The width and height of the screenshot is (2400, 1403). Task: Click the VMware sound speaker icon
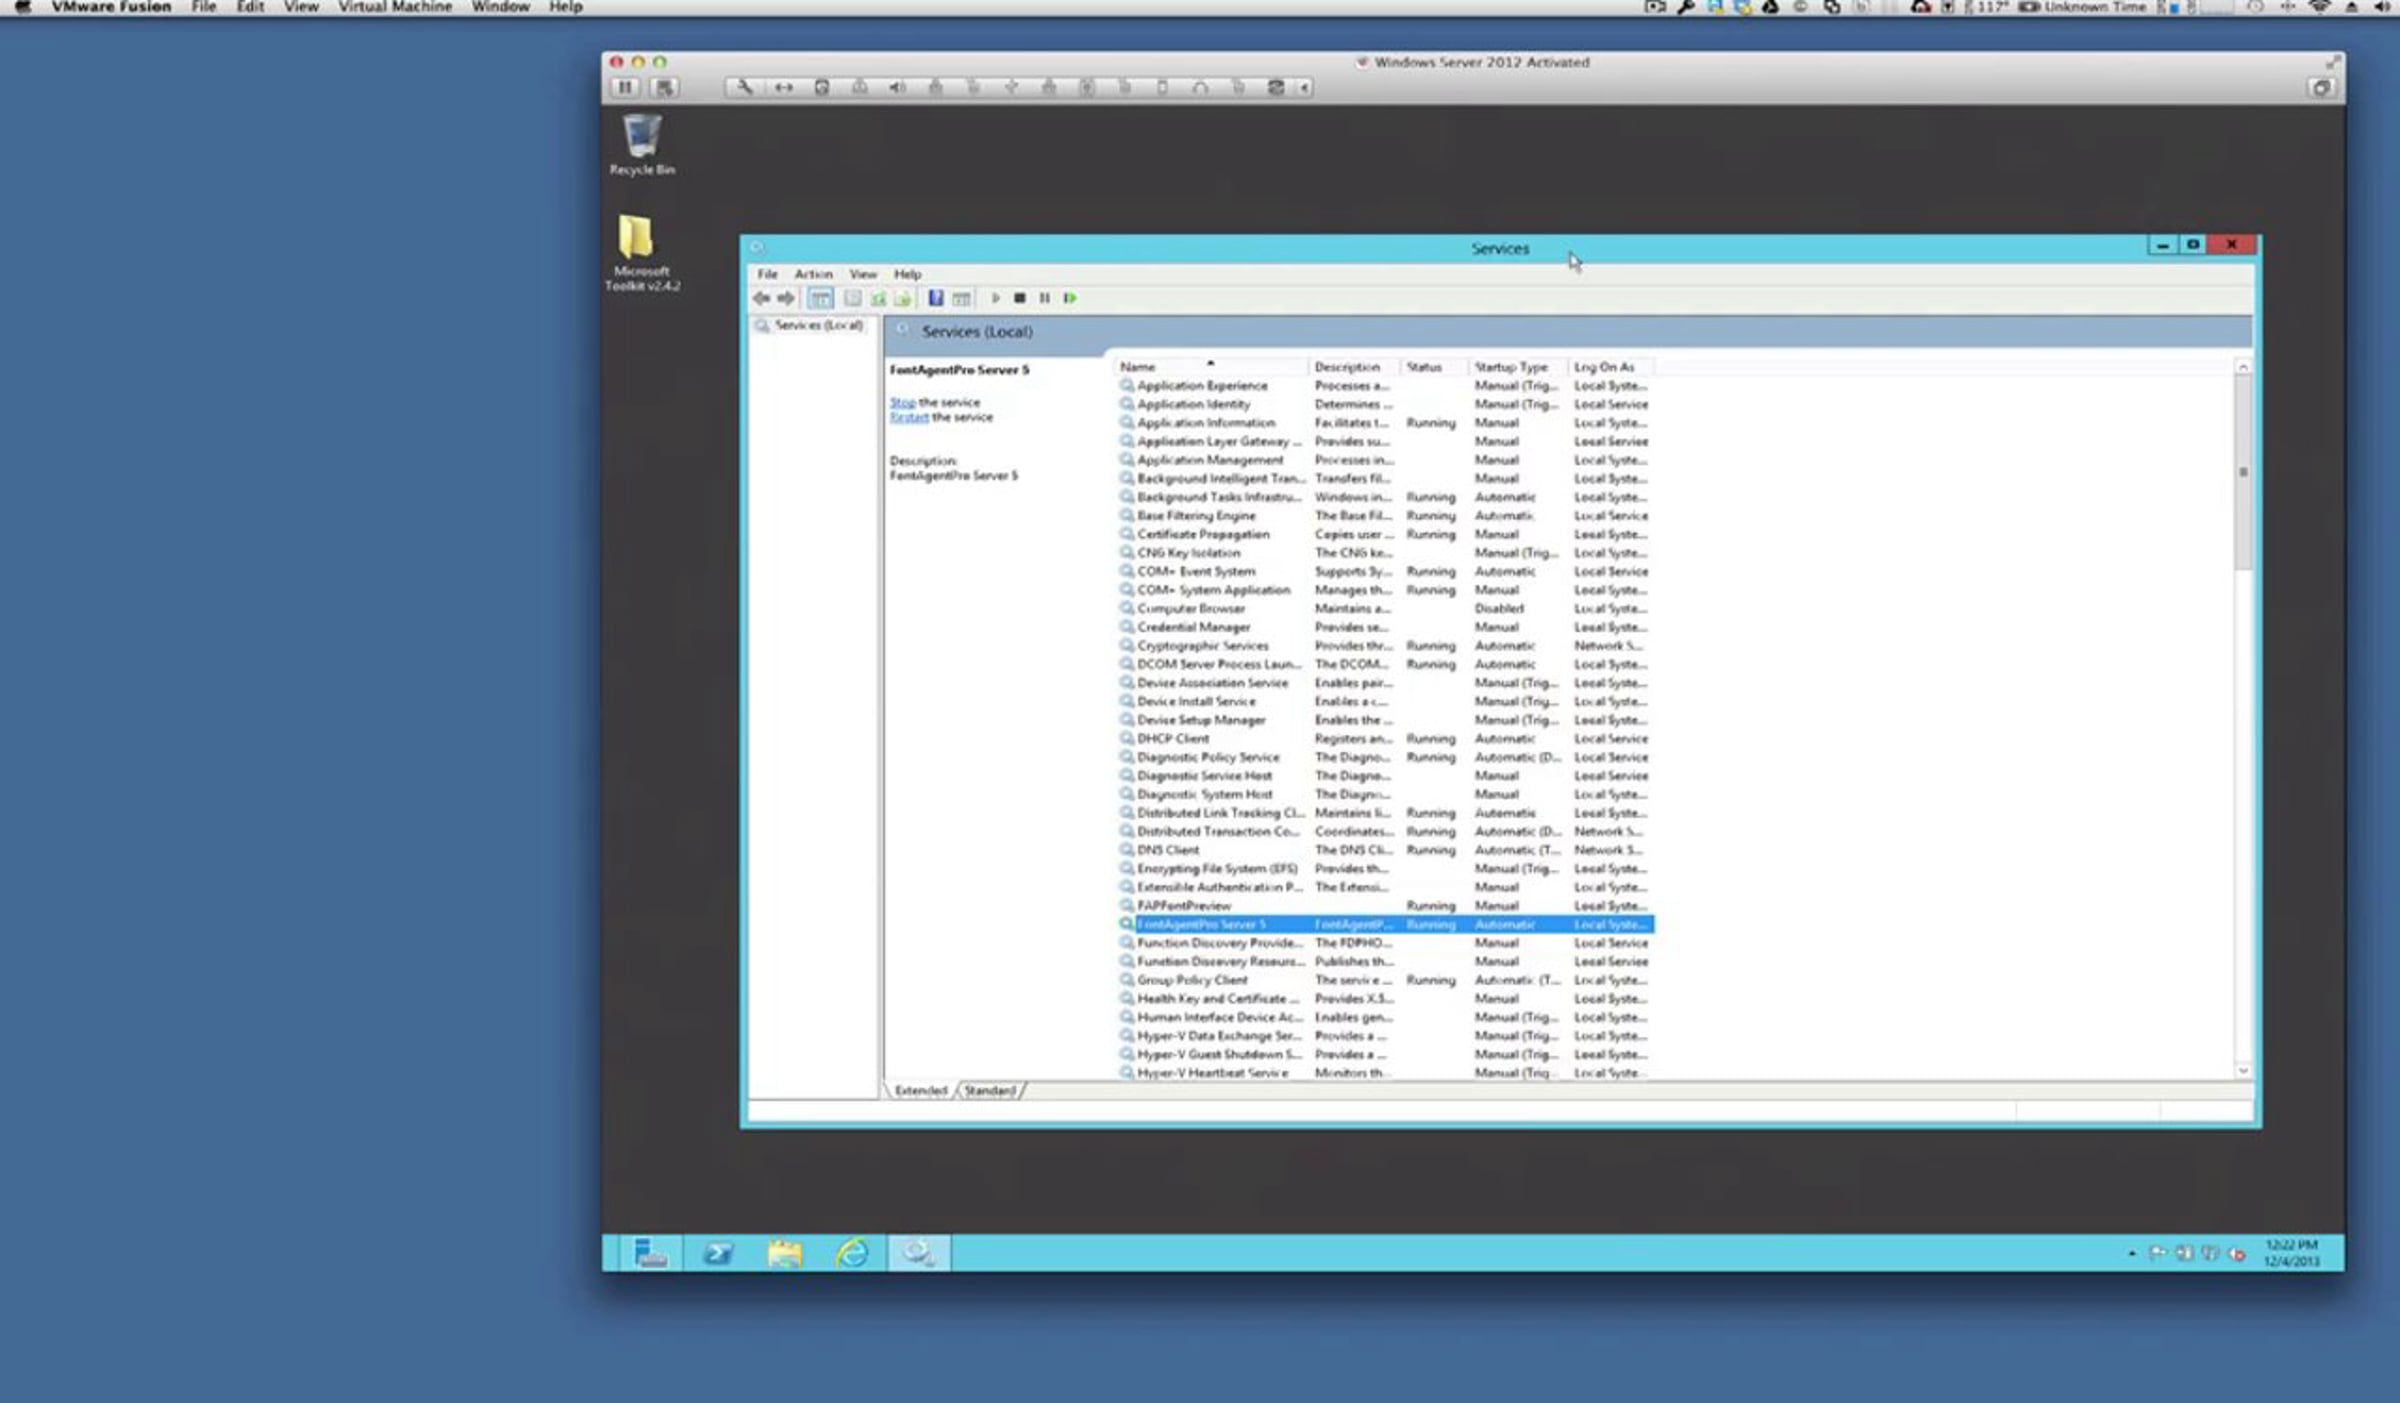pyautogui.click(x=897, y=88)
